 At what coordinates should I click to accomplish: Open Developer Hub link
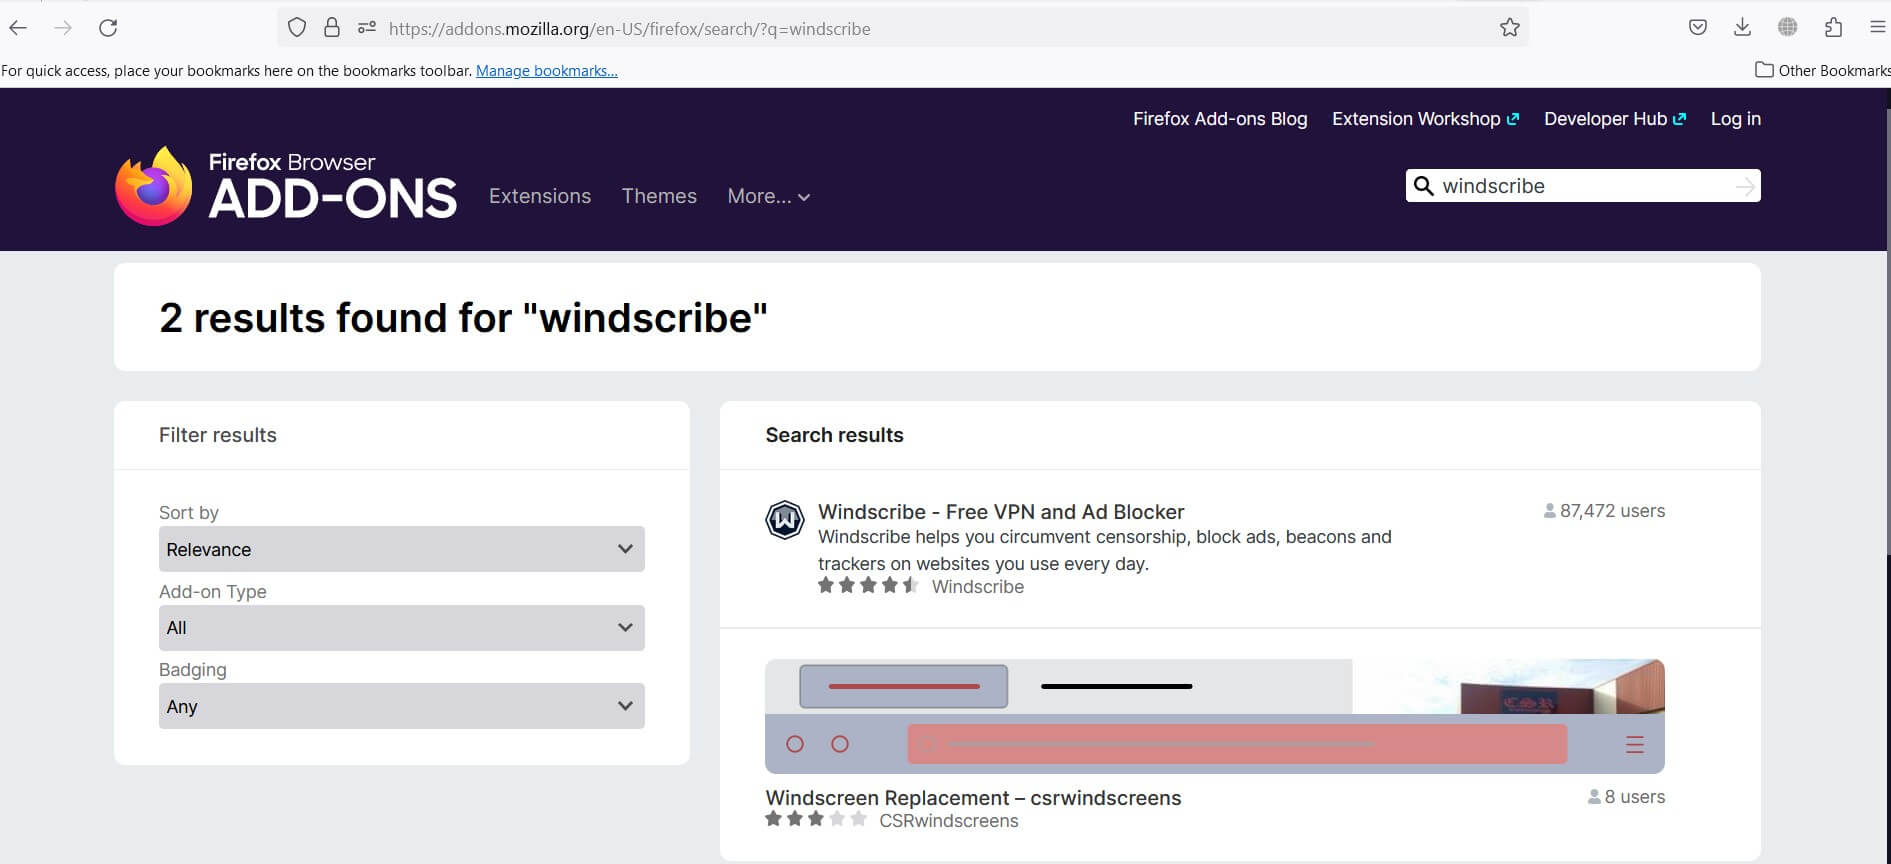pyautogui.click(x=1615, y=119)
